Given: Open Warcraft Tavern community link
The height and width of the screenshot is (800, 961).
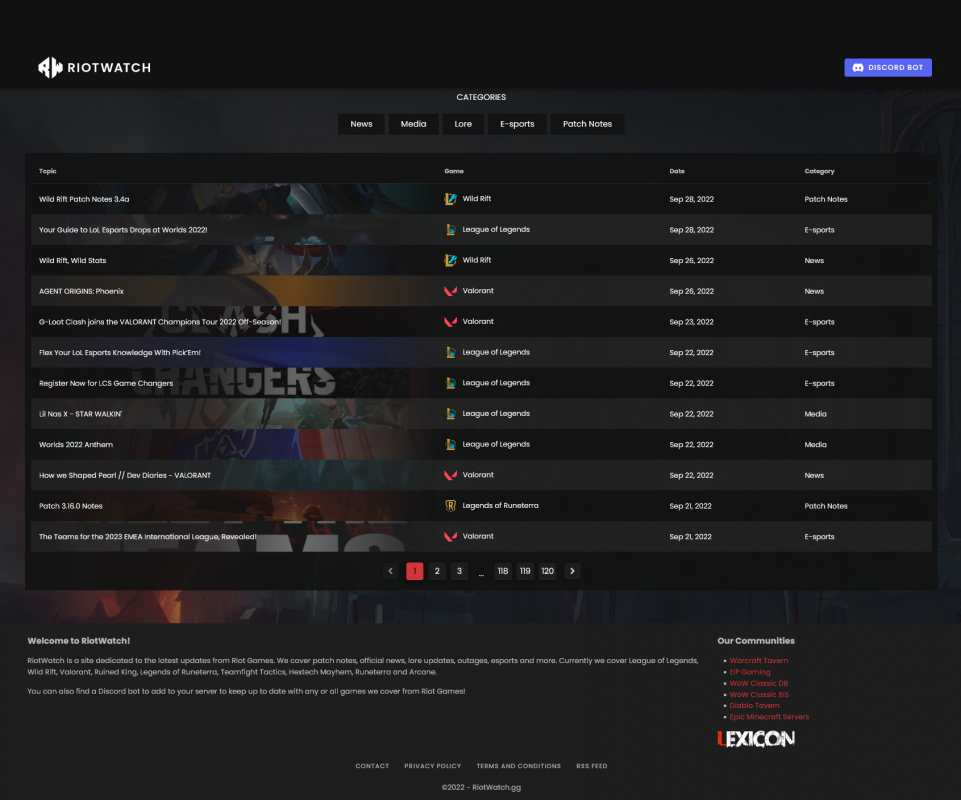Looking at the screenshot, I should coord(759,660).
